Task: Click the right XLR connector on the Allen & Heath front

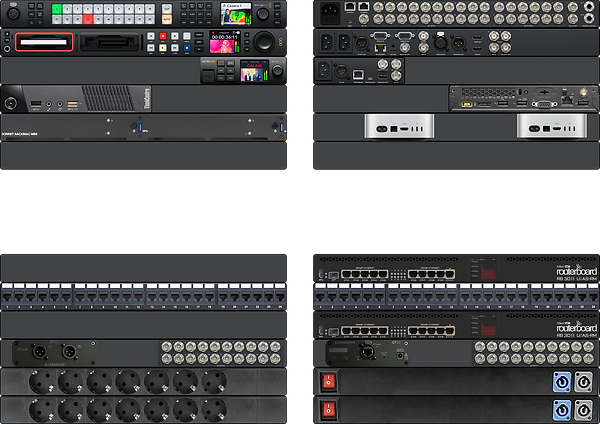Action: click(x=70, y=351)
